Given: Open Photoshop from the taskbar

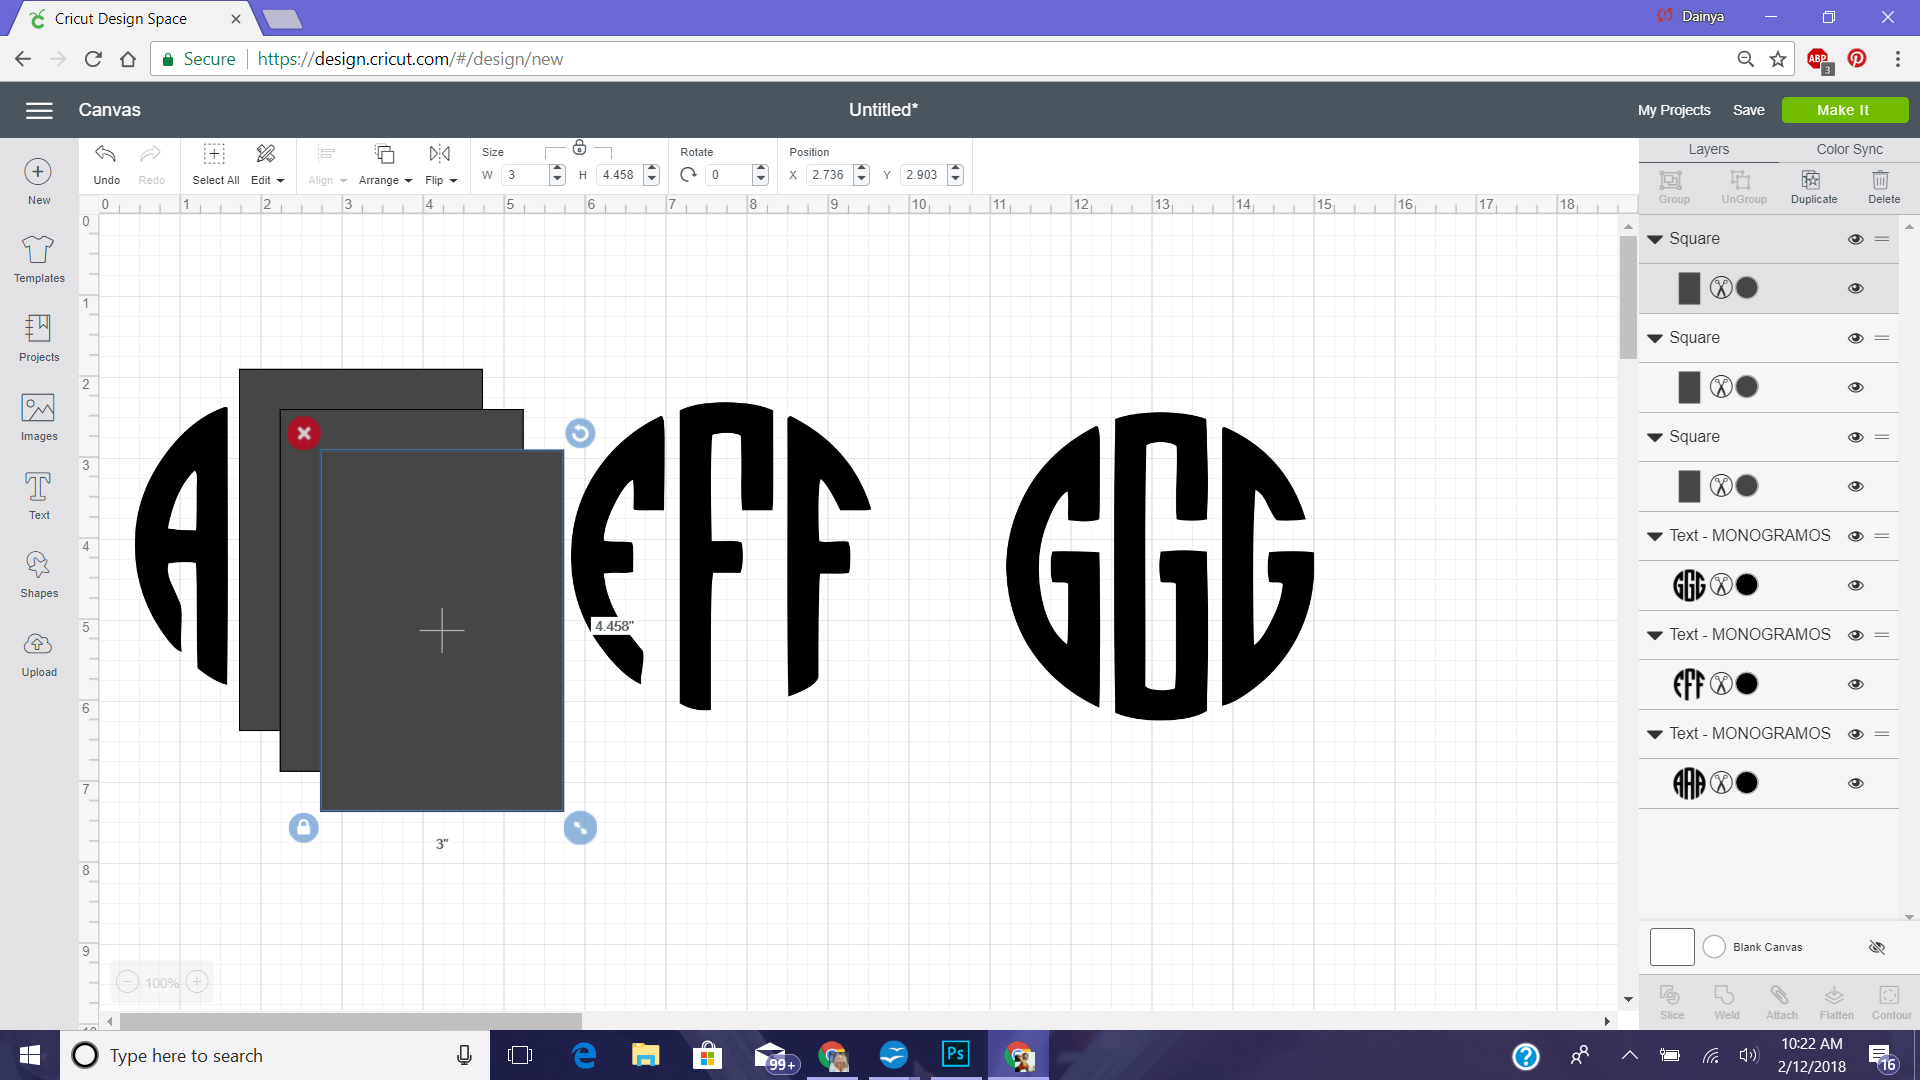Looking at the screenshot, I should coord(955,1054).
